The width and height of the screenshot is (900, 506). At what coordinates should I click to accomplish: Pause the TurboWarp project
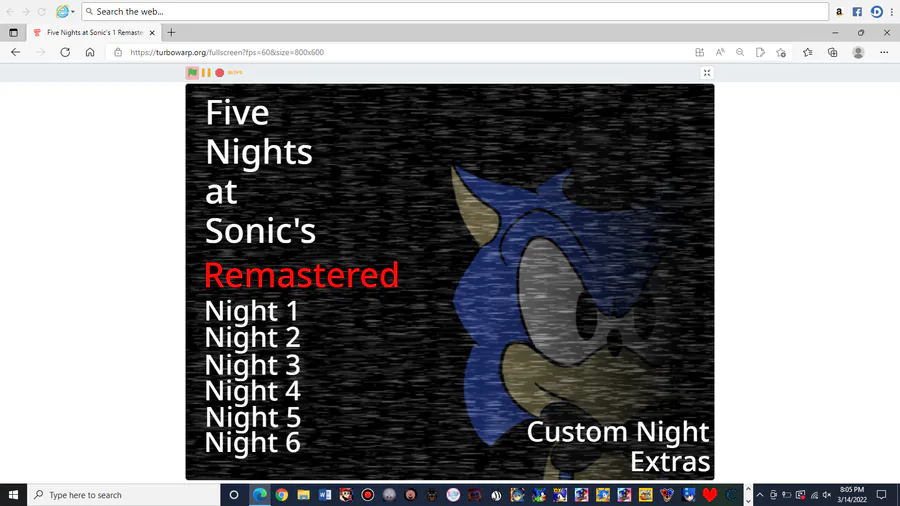coord(206,72)
